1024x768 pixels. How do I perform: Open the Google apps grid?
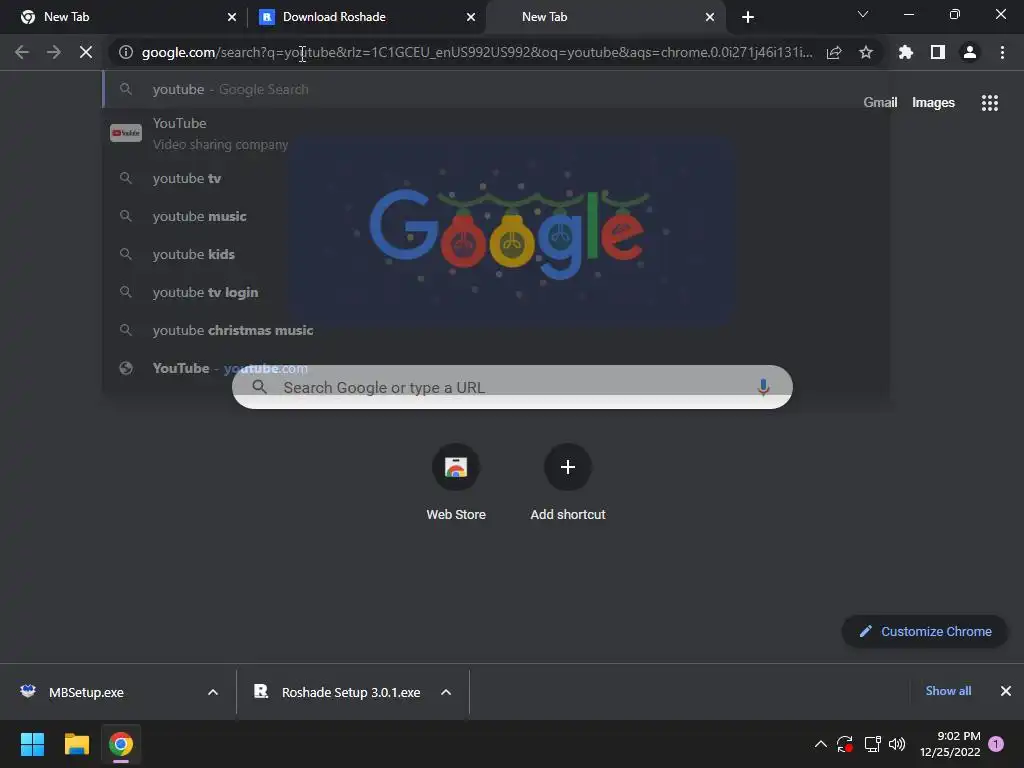pyautogui.click(x=989, y=103)
